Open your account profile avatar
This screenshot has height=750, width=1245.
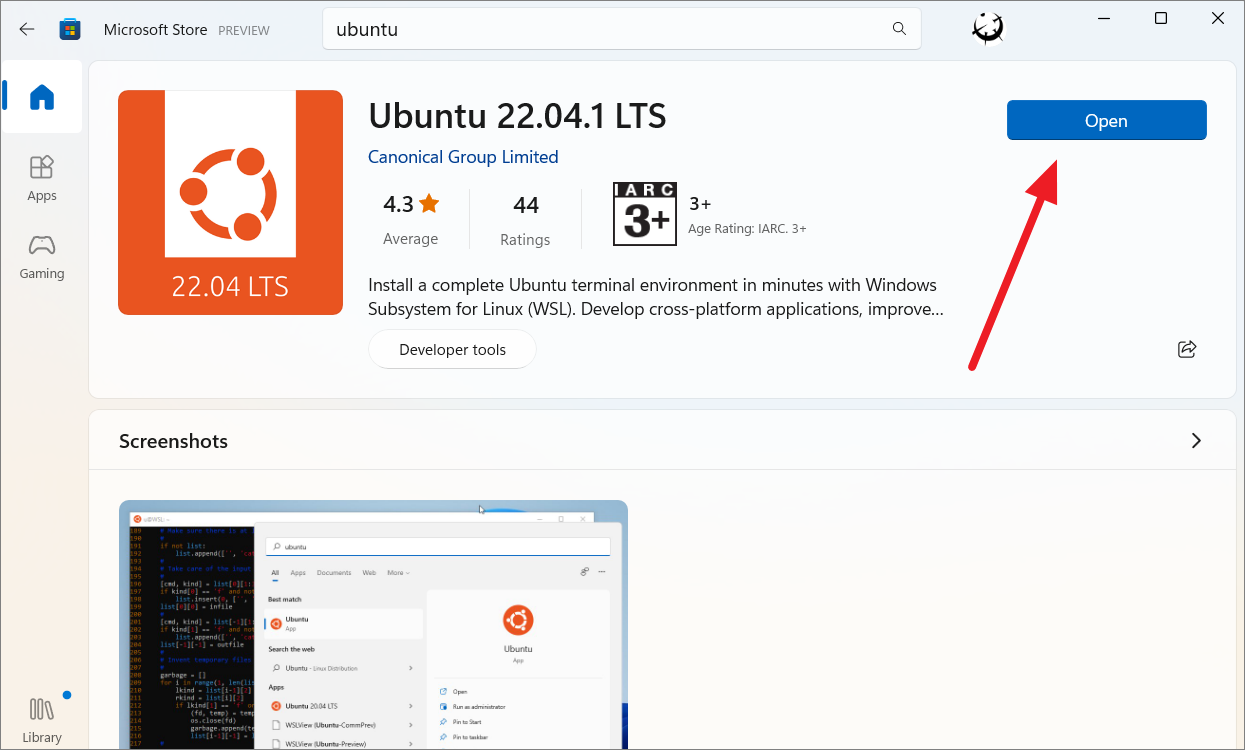[987, 29]
